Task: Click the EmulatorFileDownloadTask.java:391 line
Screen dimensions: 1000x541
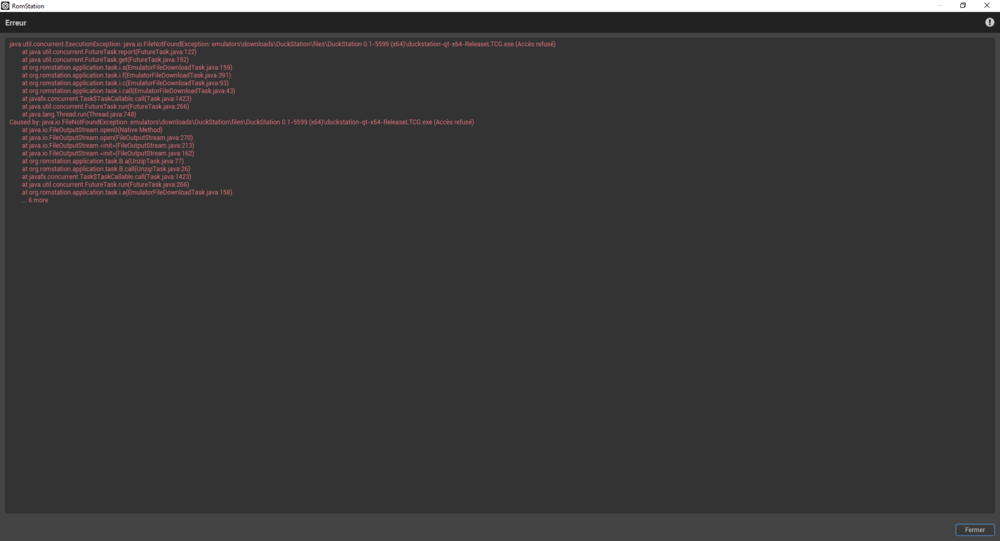Action: [x=126, y=75]
